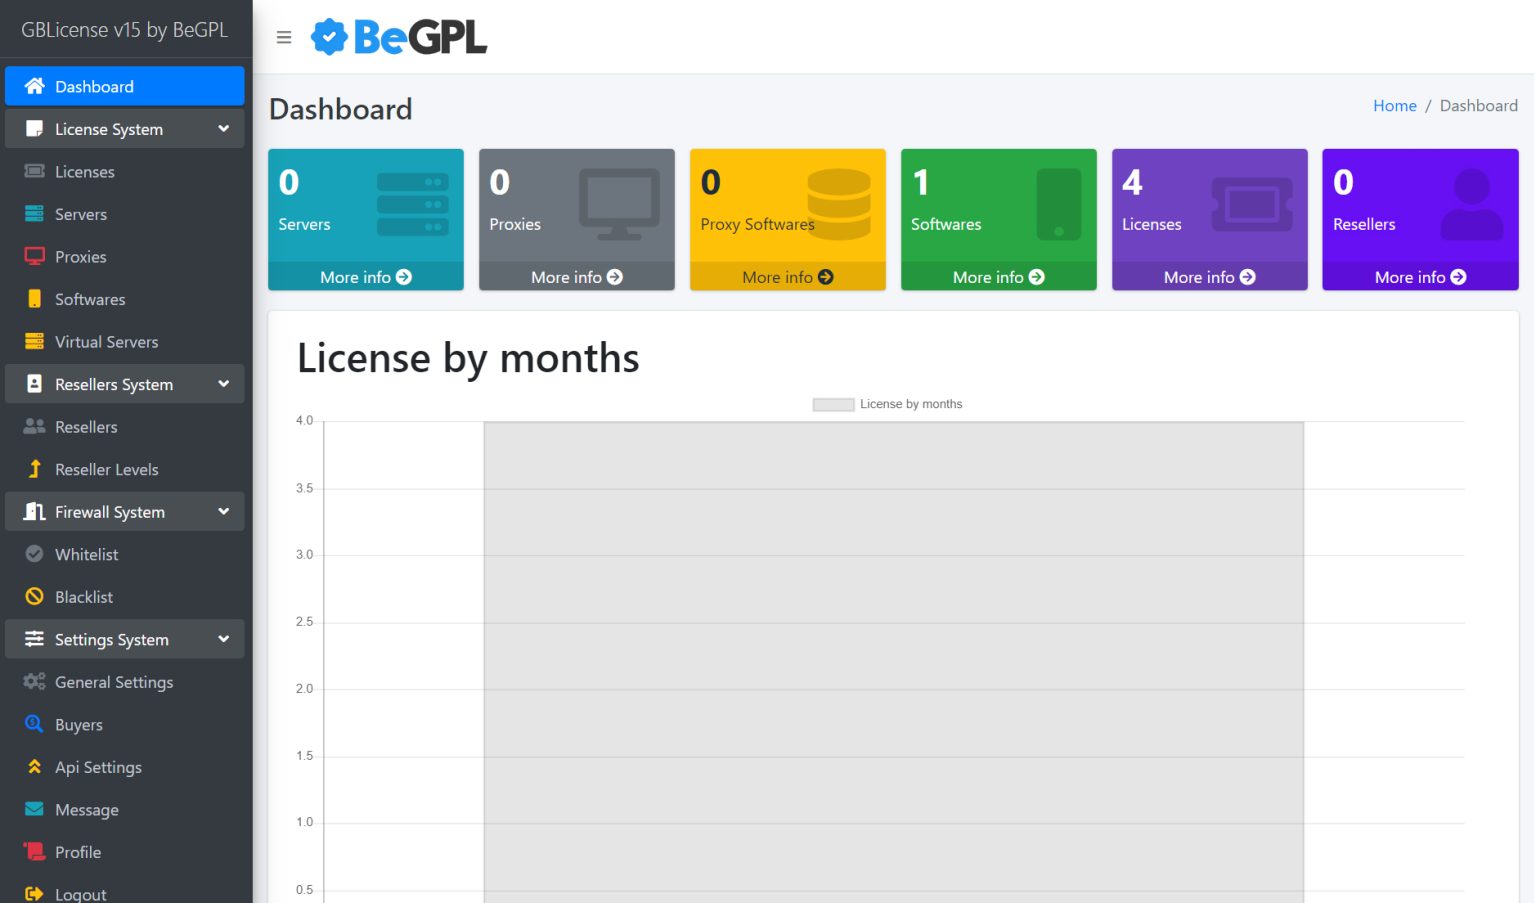Click the BeGPL gear logo
The height and width of the screenshot is (903, 1536).
pyautogui.click(x=329, y=37)
